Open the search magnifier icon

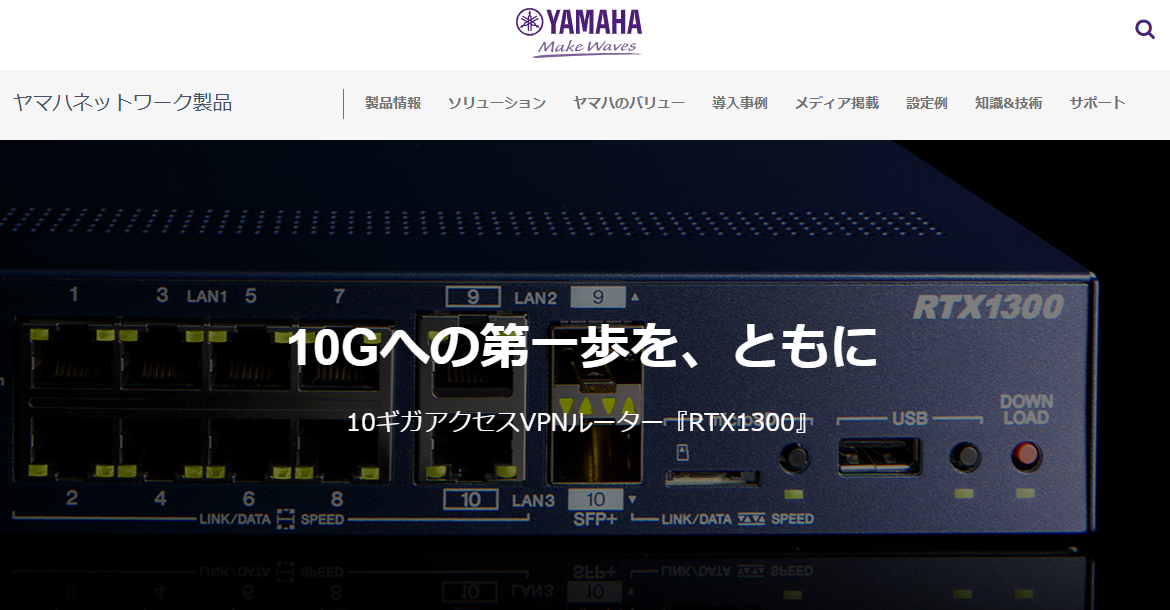pos(1144,30)
